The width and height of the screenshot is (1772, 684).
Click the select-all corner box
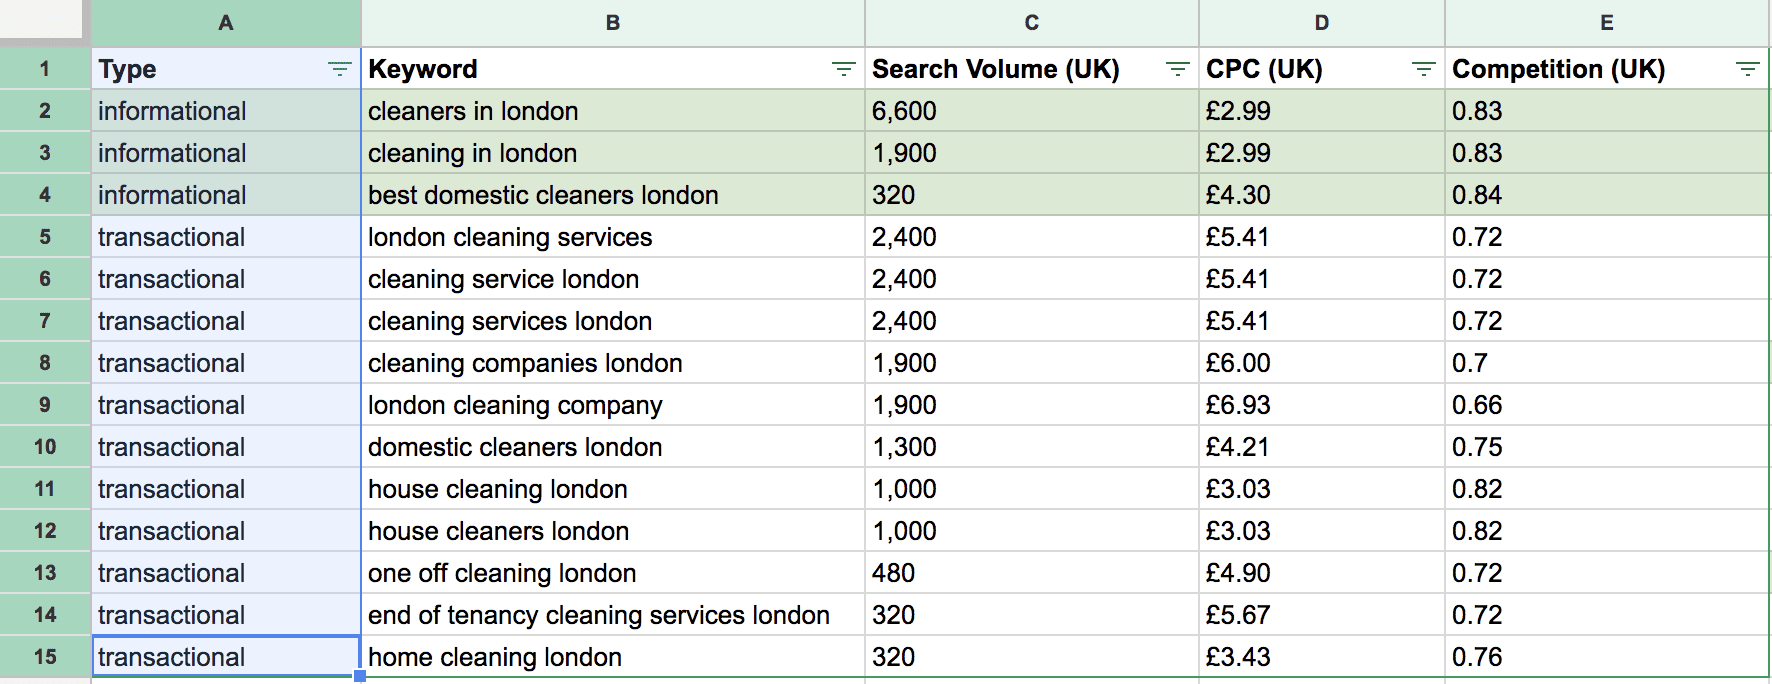(42, 20)
